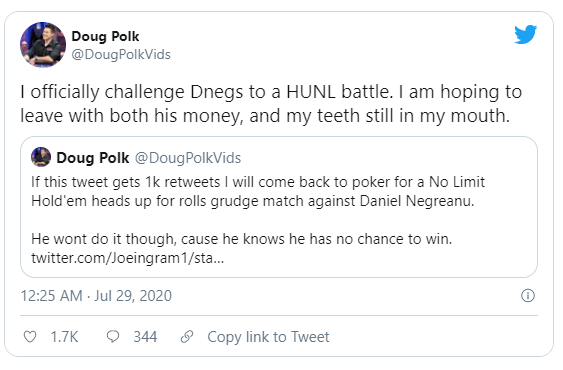This screenshot has width=563, height=370.
Task: Click the reply speech bubble icon
Action: (x=113, y=336)
